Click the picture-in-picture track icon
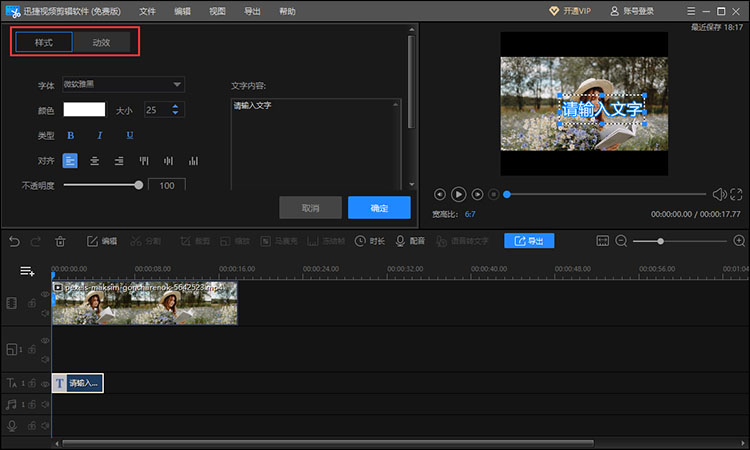 tap(12, 349)
